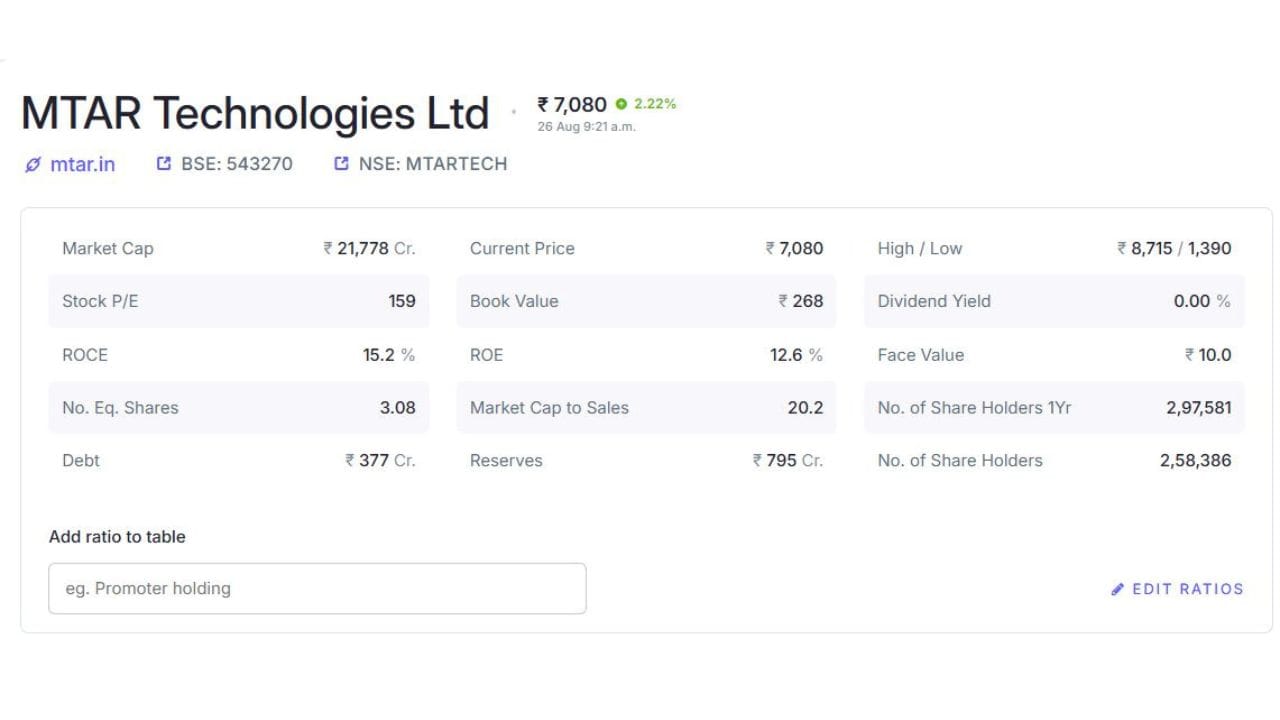Focus the Add ratio to table input
Viewport: 1280px width, 720px height.
click(x=317, y=588)
